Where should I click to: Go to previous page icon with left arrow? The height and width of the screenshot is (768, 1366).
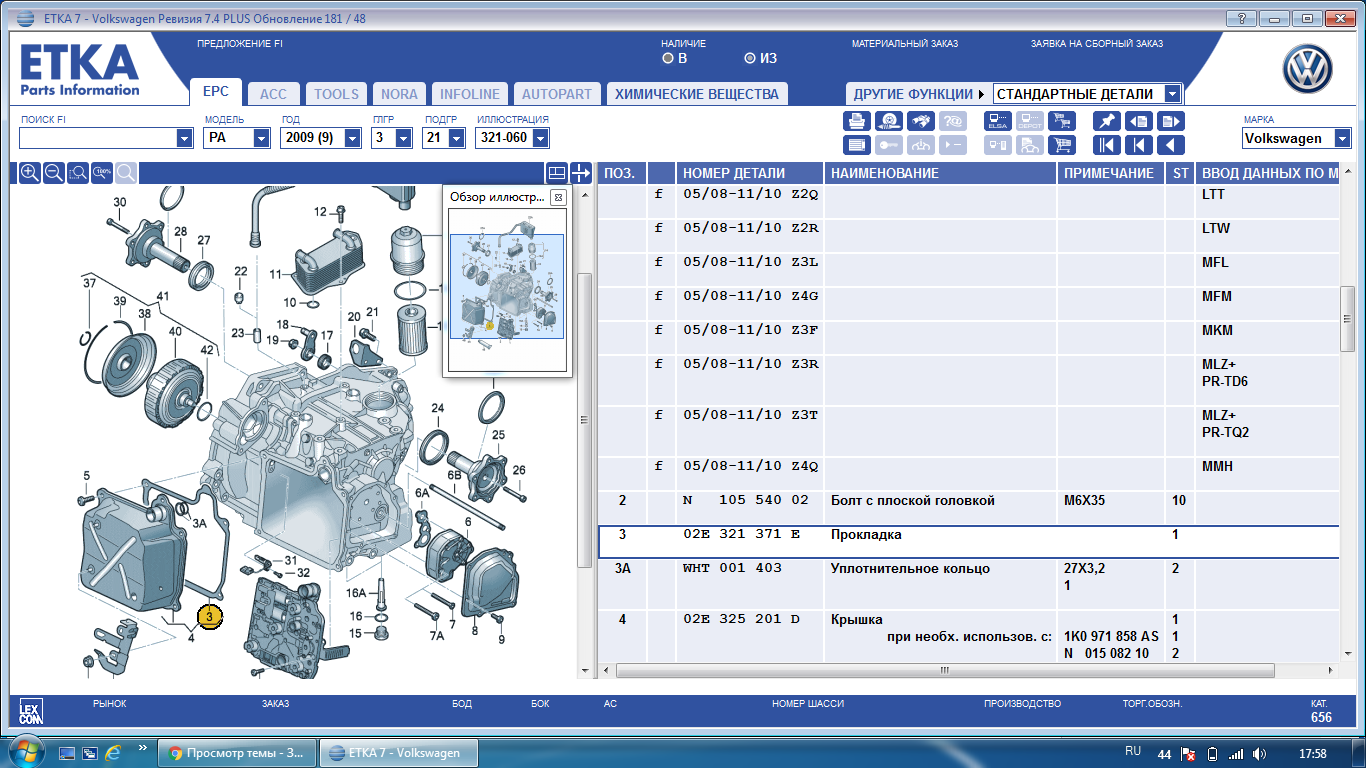pos(1139,121)
